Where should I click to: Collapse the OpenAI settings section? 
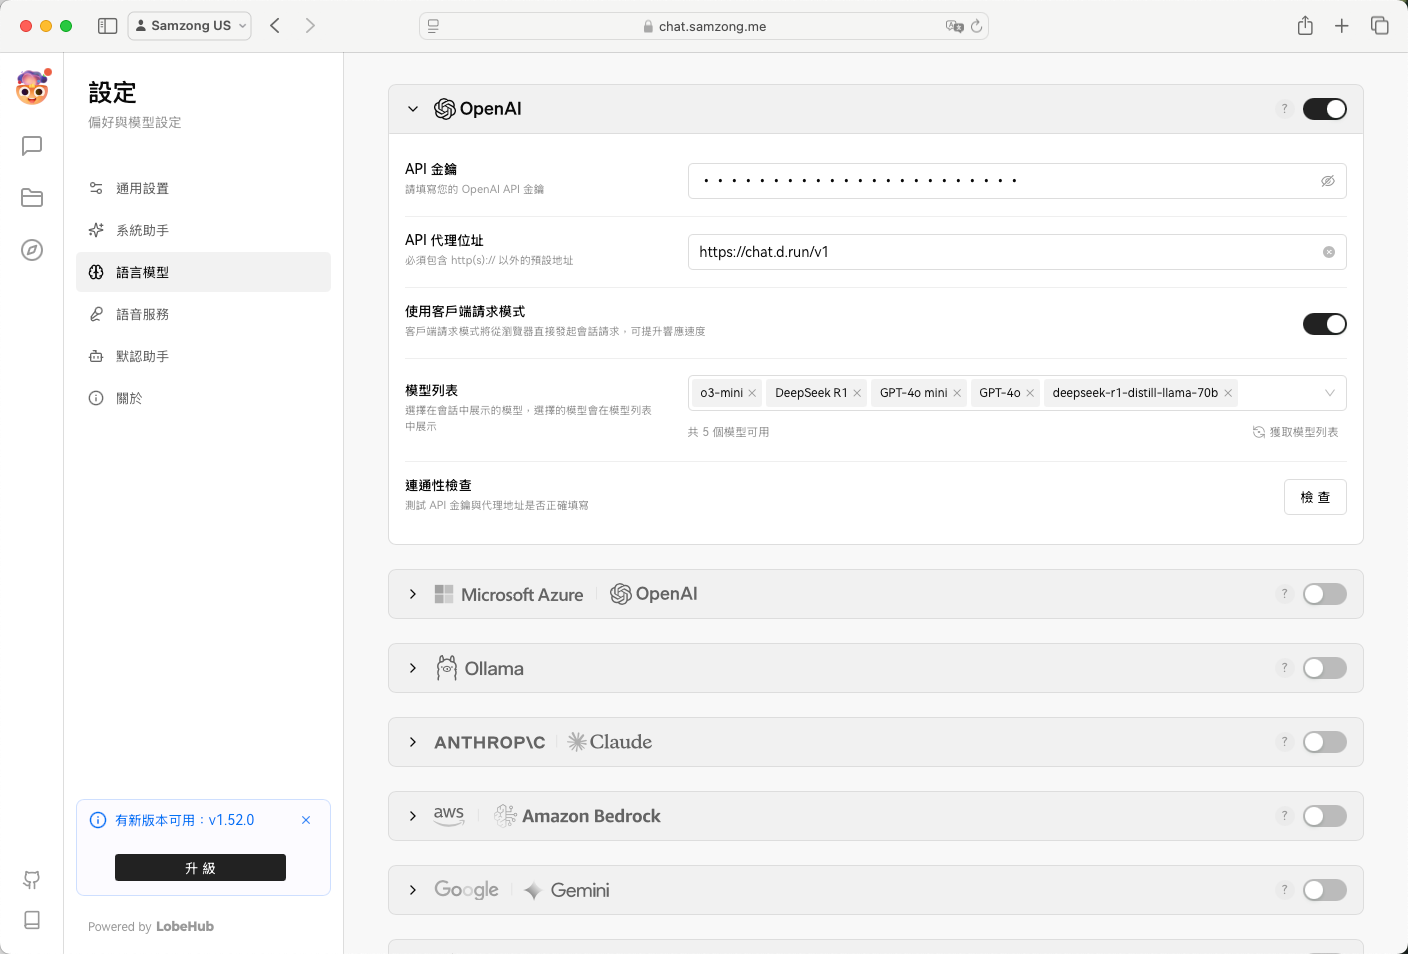coord(413,109)
